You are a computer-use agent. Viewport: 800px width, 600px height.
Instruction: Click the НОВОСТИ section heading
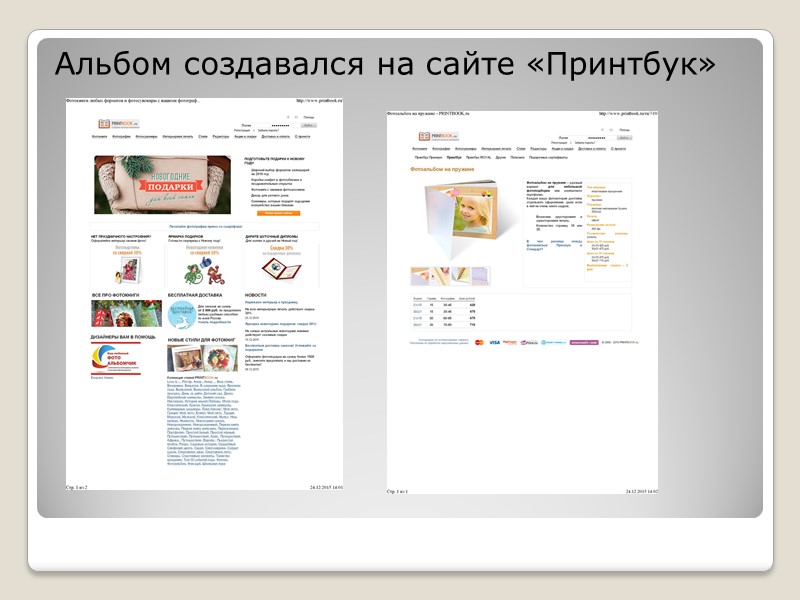(256, 295)
